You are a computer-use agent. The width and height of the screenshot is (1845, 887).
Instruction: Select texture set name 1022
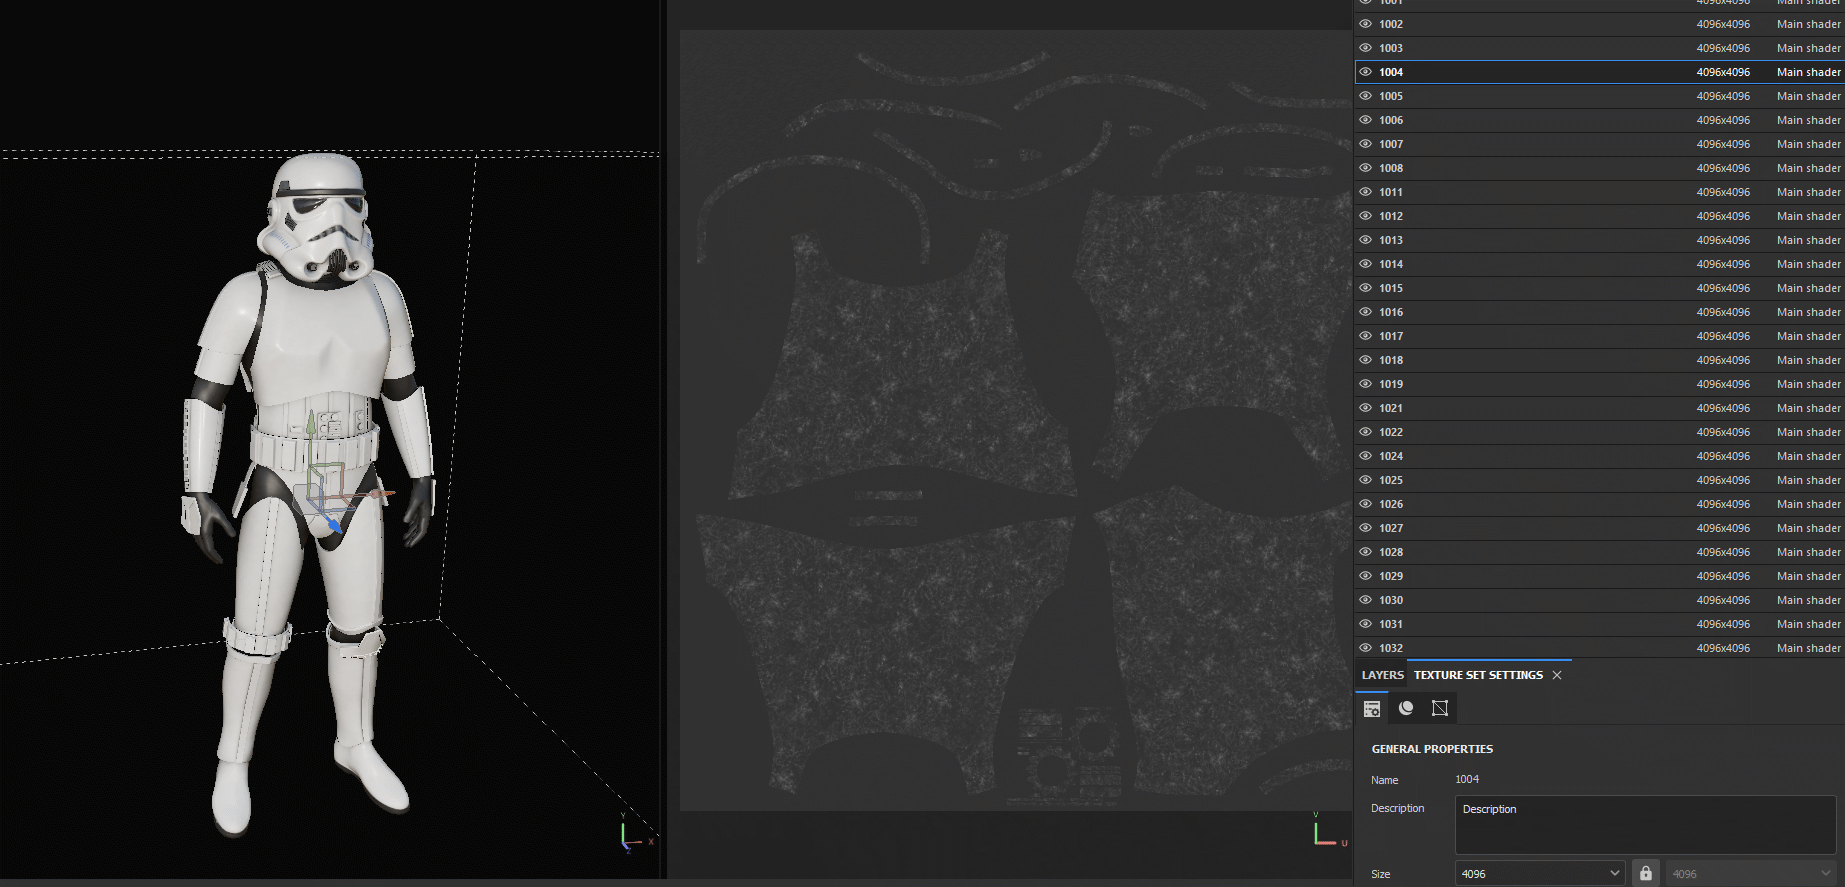click(1391, 432)
